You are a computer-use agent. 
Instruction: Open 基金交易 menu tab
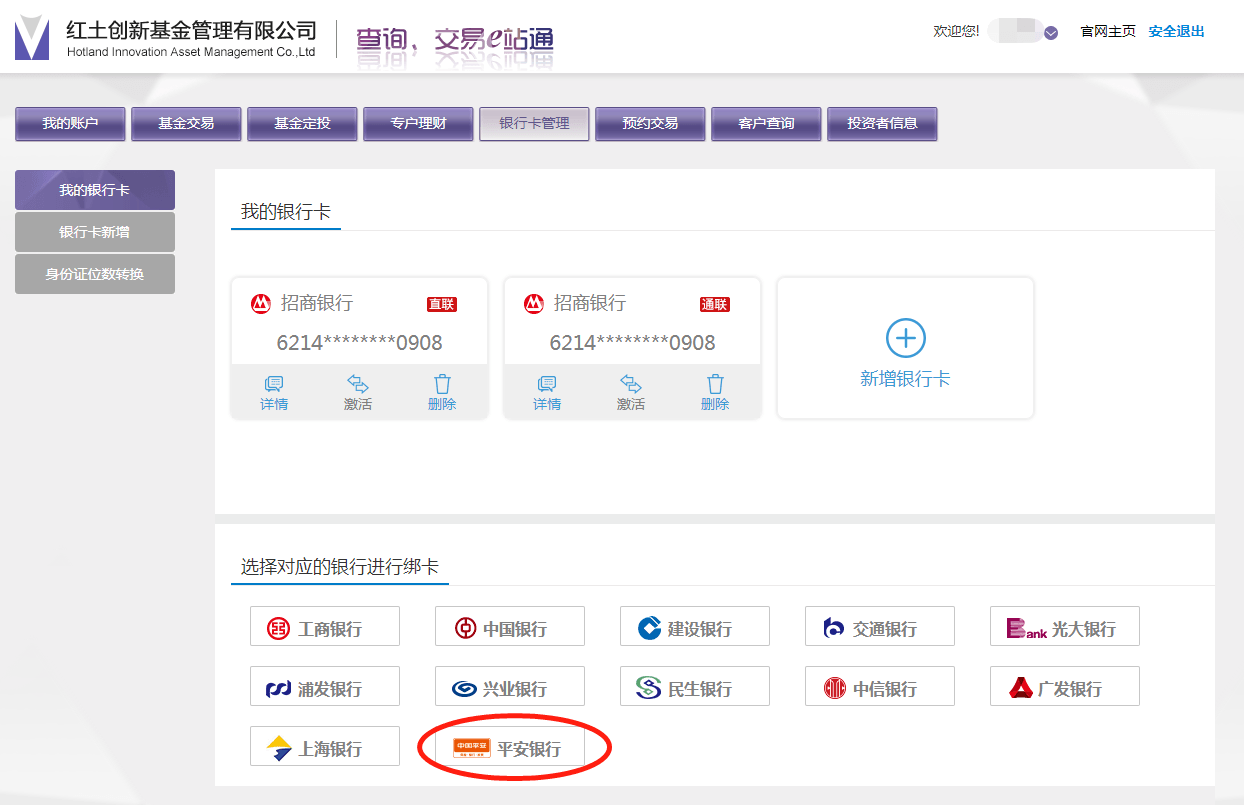(186, 124)
